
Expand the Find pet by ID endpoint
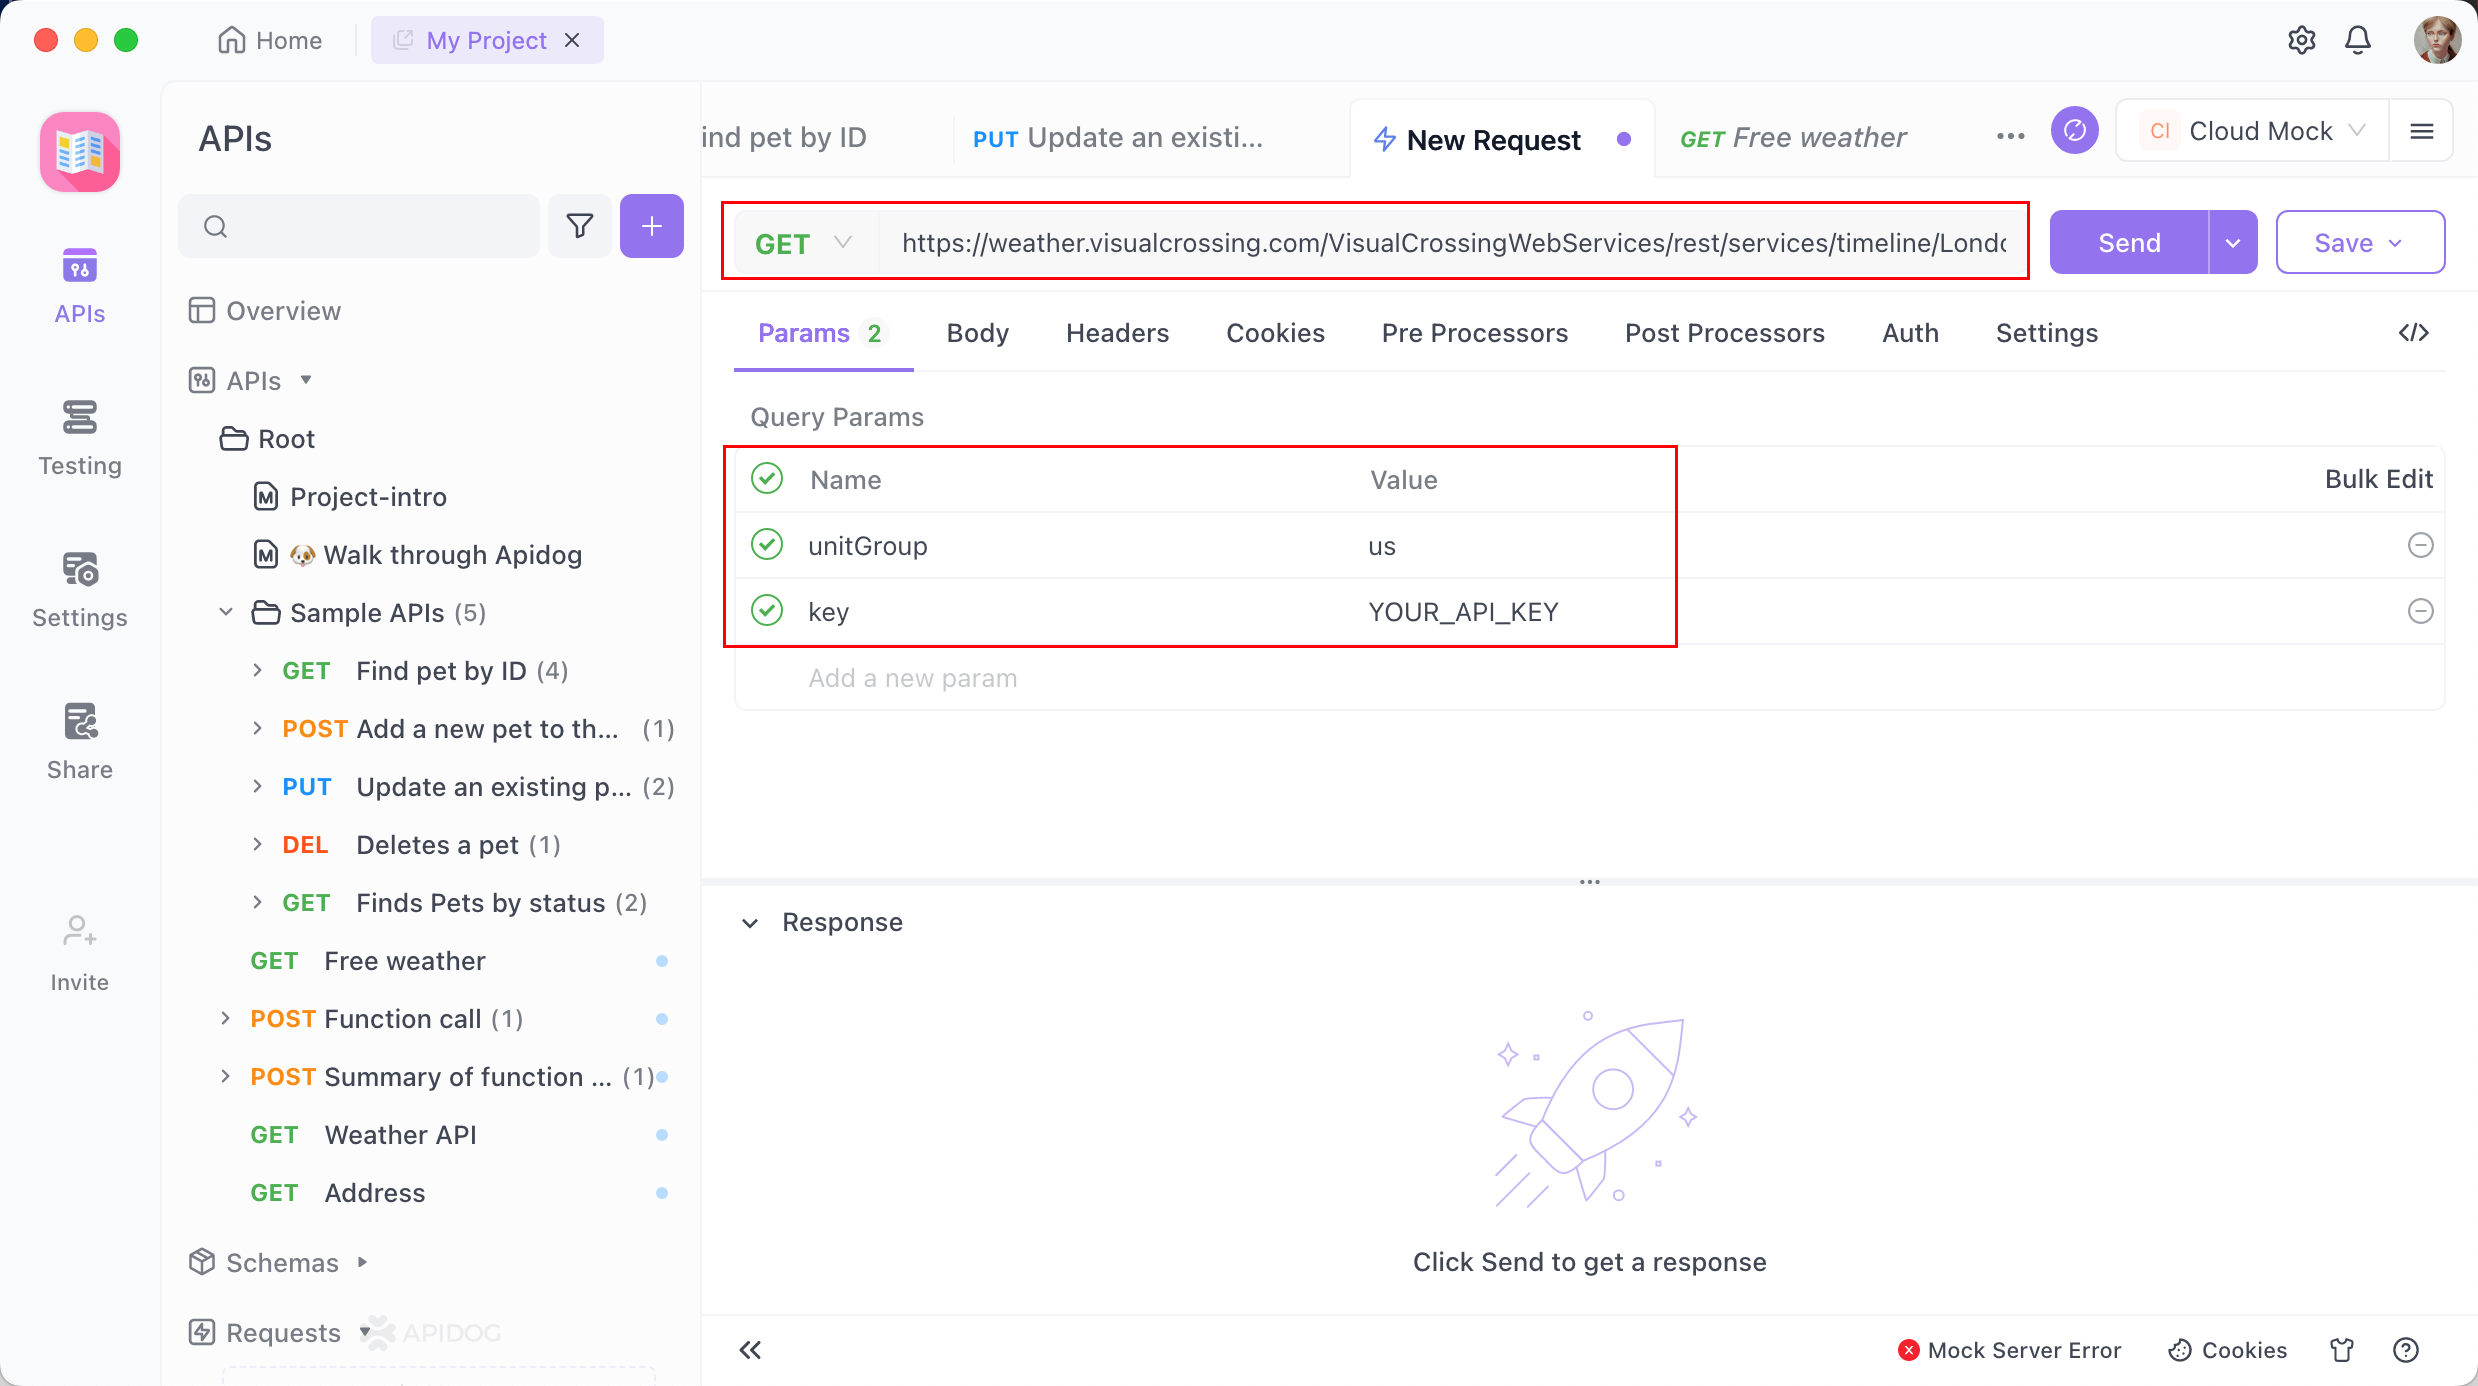click(257, 670)
